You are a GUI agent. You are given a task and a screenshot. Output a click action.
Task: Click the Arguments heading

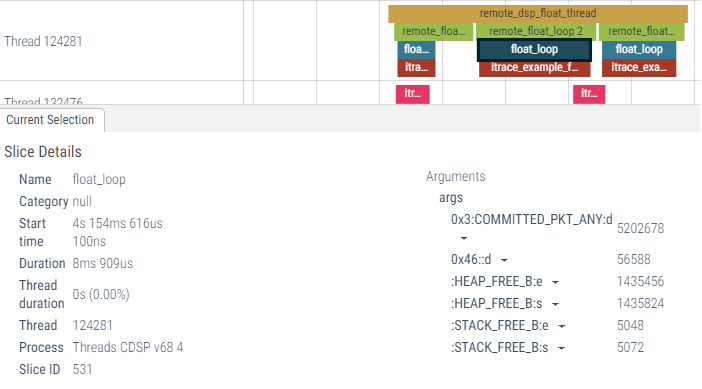455,176
